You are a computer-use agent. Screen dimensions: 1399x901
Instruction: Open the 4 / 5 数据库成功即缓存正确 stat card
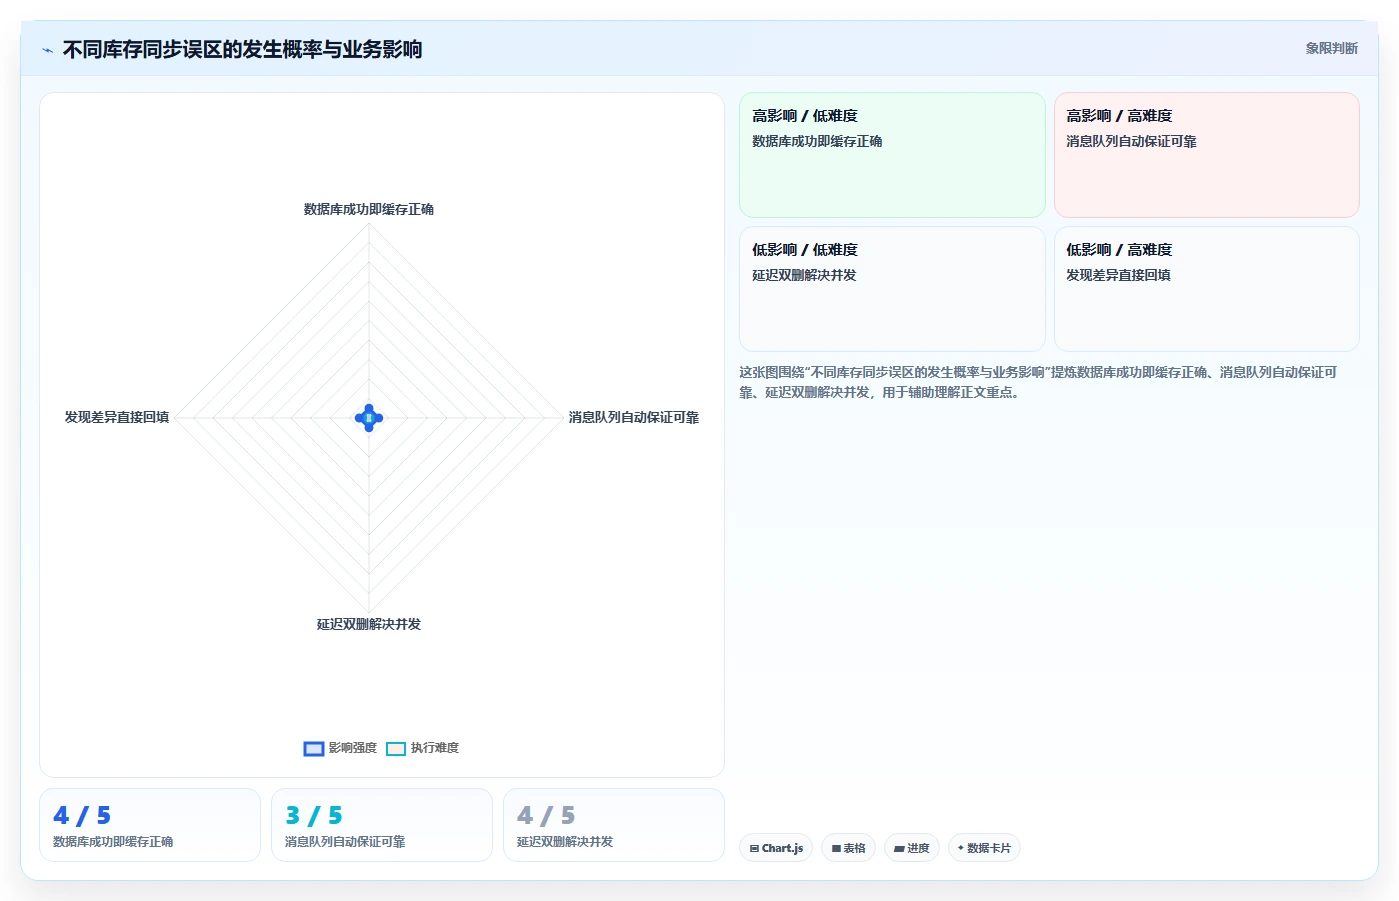pos(150,825)
